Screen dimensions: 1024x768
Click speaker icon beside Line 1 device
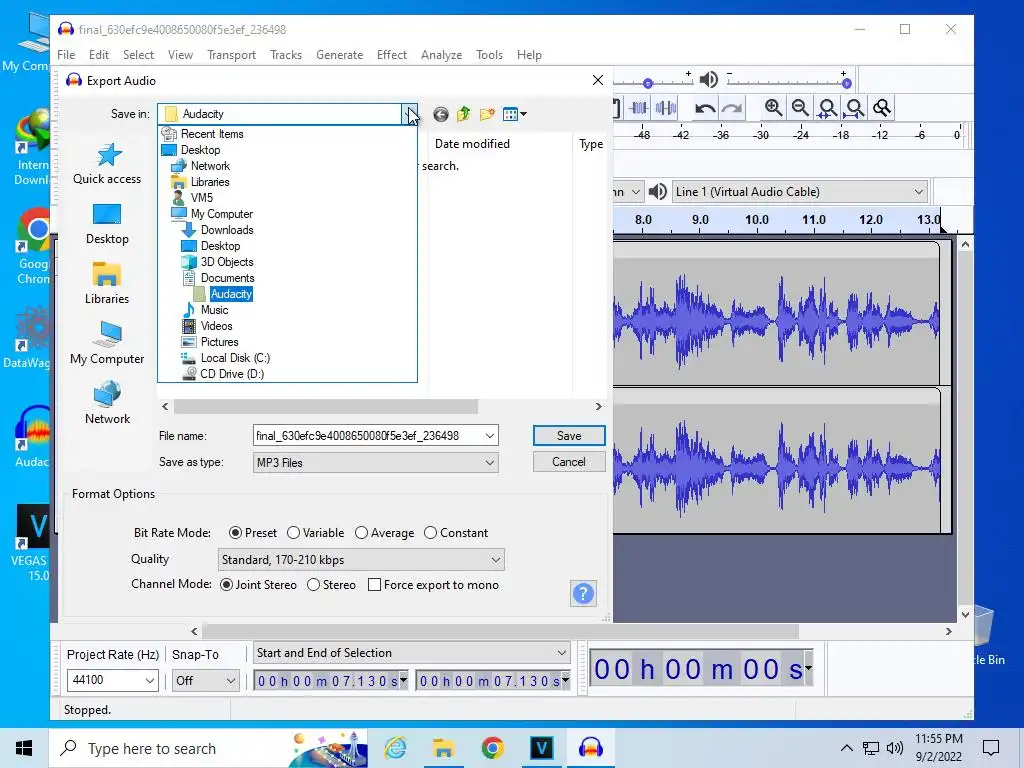(x=658, y=192)
